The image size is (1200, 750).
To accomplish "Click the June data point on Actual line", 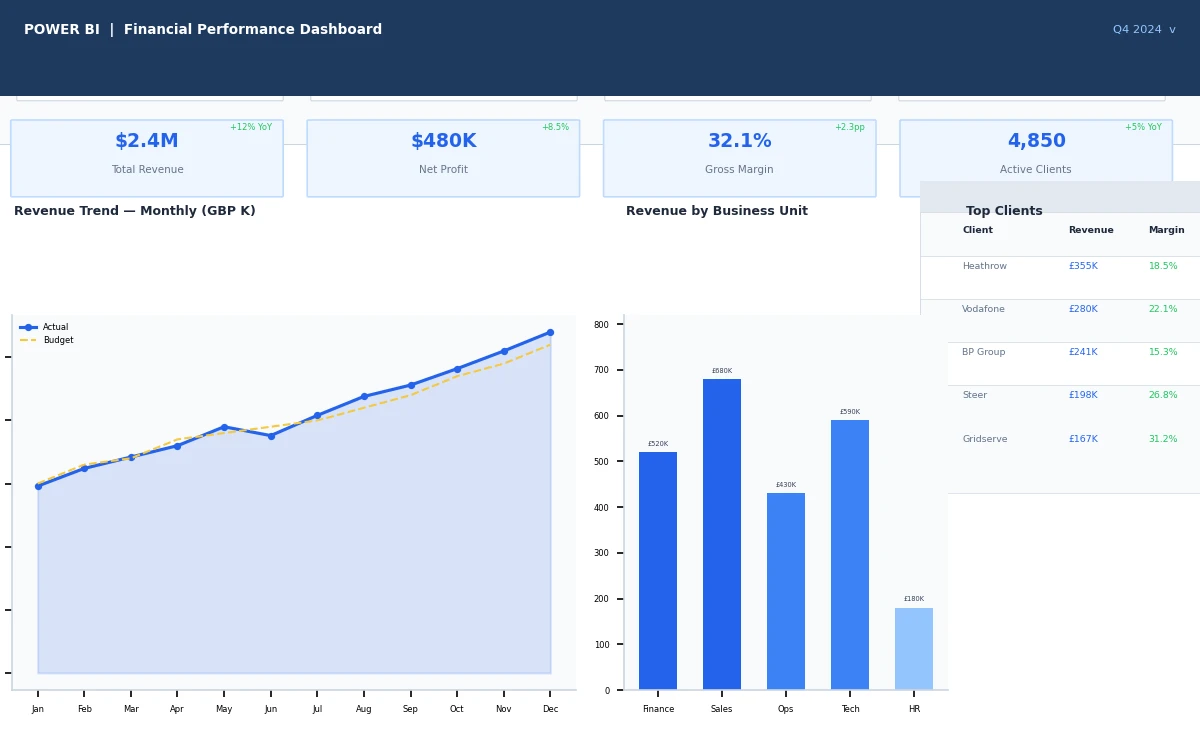I will 271,436.
